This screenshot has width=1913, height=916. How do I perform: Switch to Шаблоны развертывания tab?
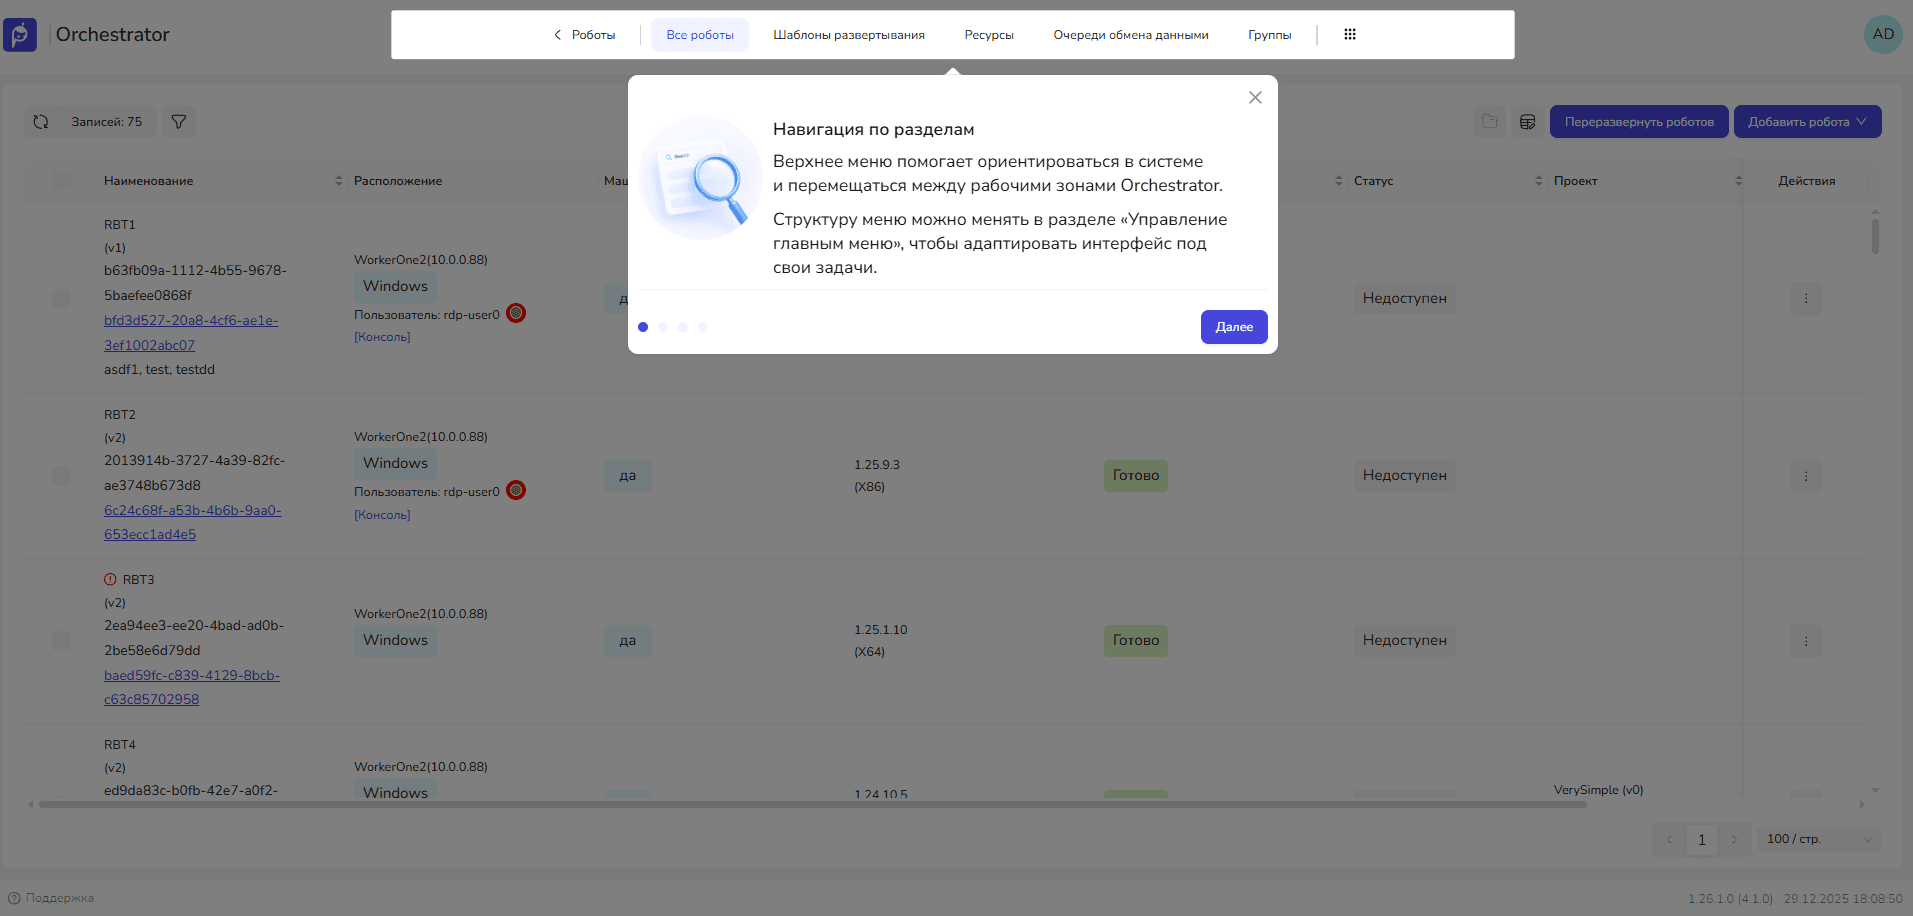(x=848, y=35)
